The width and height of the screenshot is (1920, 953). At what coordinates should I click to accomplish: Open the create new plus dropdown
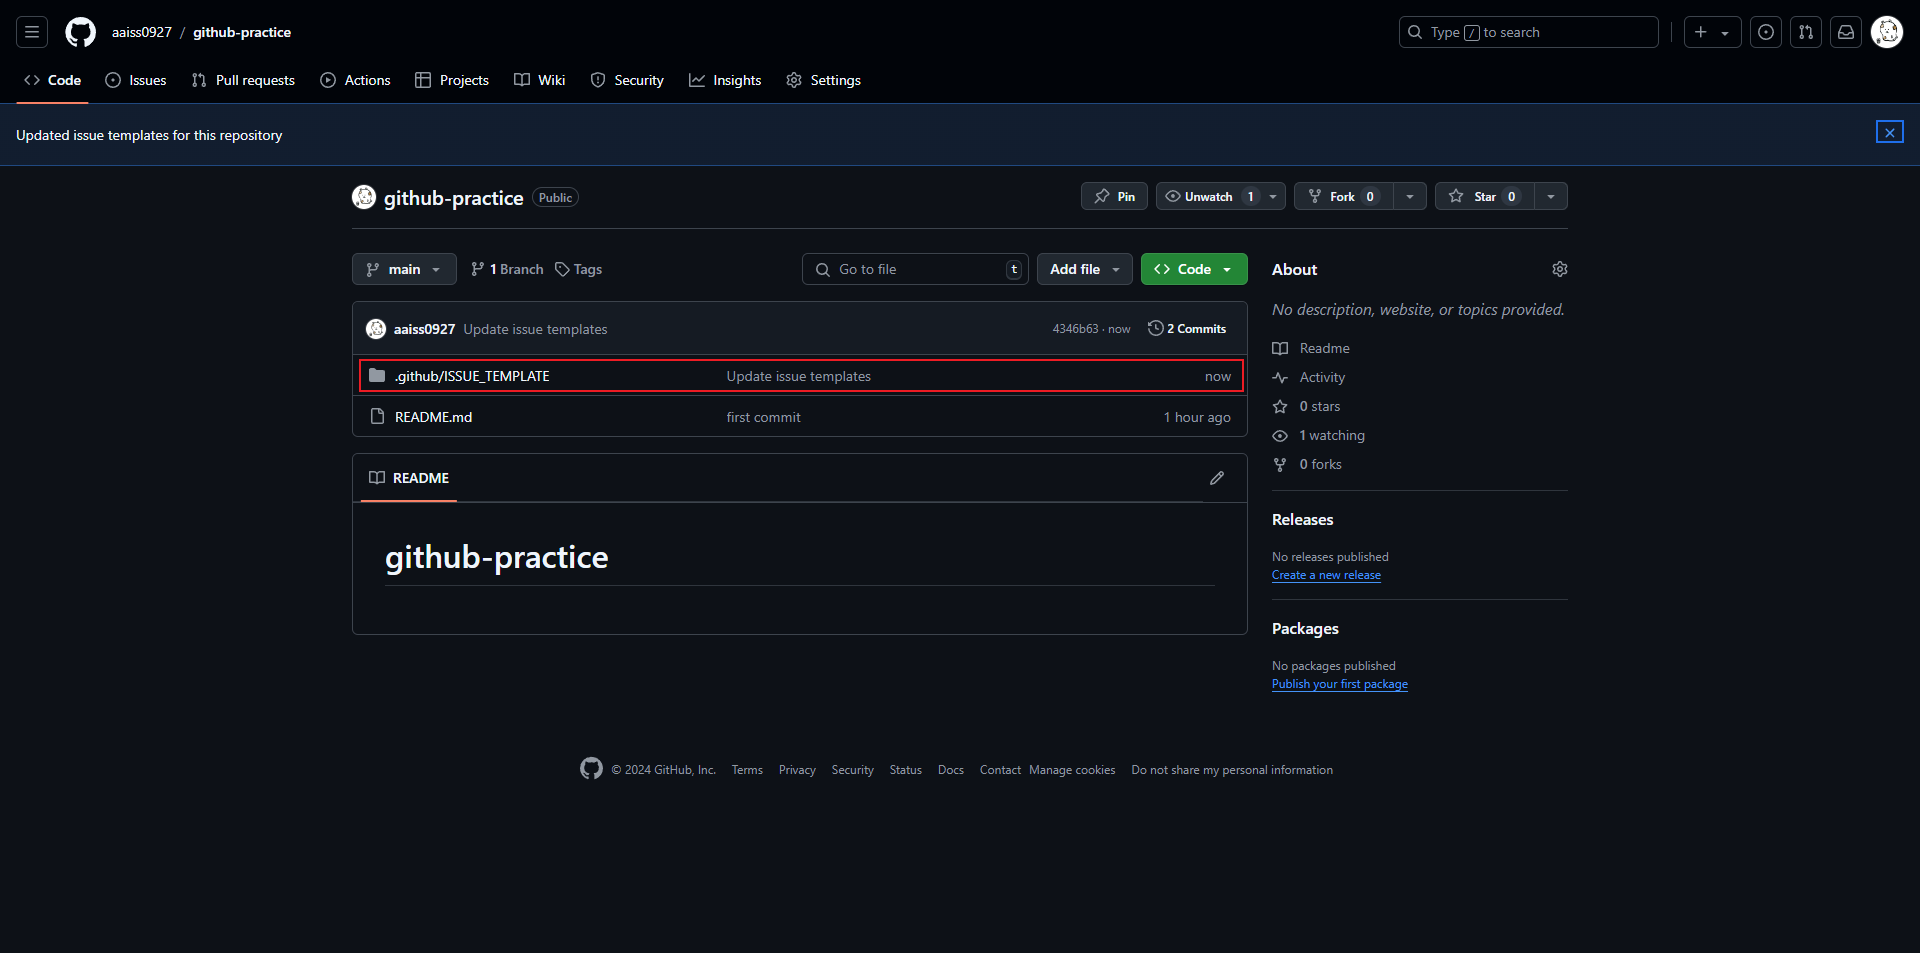[1712, 32]
